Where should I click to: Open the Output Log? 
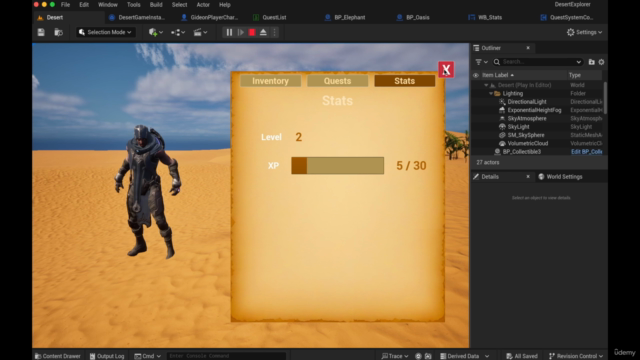point(107,356)
